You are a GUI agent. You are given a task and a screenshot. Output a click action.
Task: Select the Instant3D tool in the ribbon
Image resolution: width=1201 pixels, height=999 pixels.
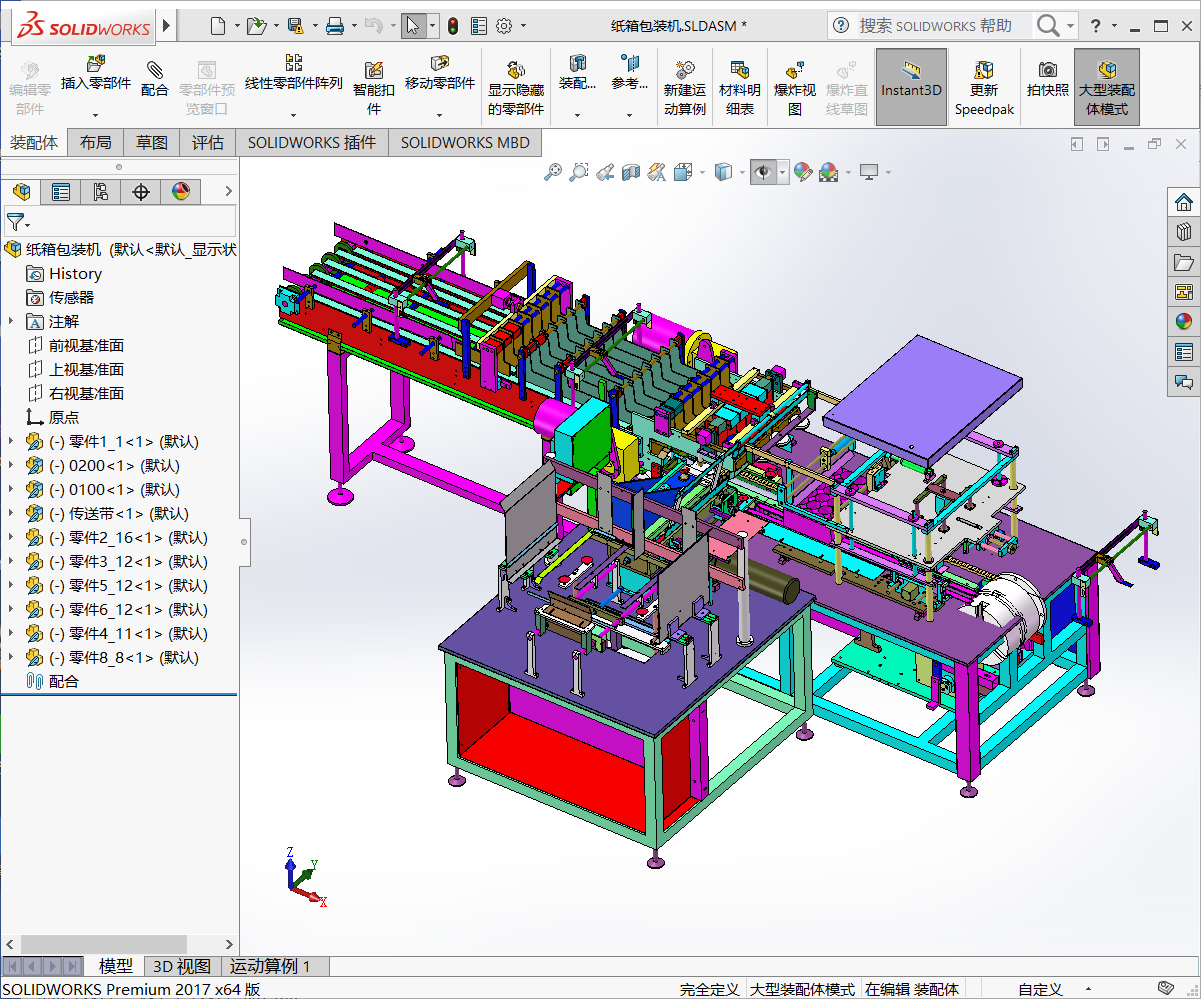pos(910,86)
